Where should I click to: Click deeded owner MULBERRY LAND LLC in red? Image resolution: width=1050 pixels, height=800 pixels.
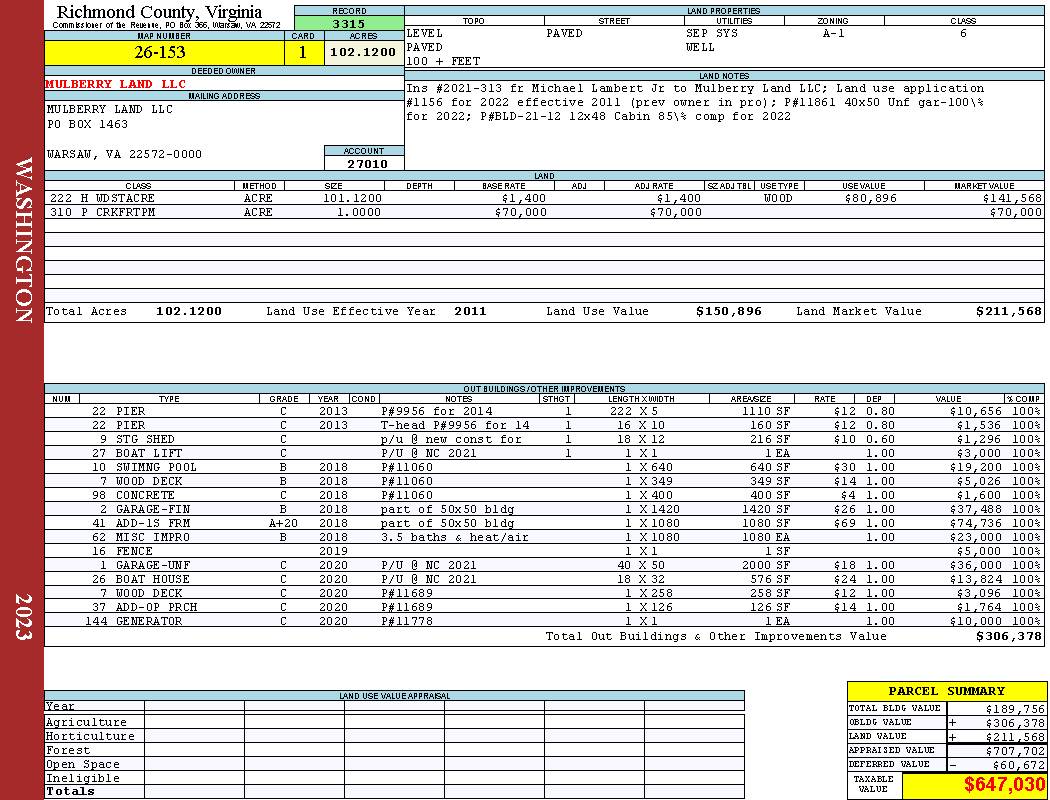[116, 84]
